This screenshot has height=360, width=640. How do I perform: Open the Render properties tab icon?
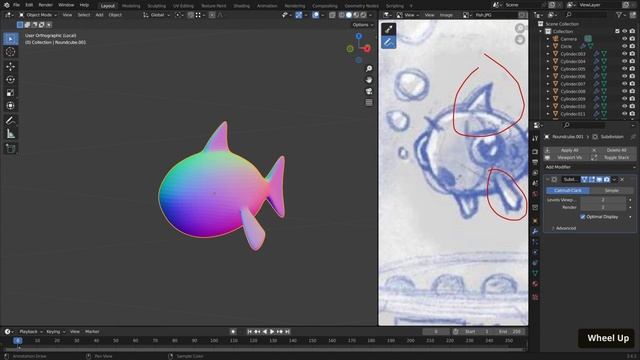[x=535, y=152]
